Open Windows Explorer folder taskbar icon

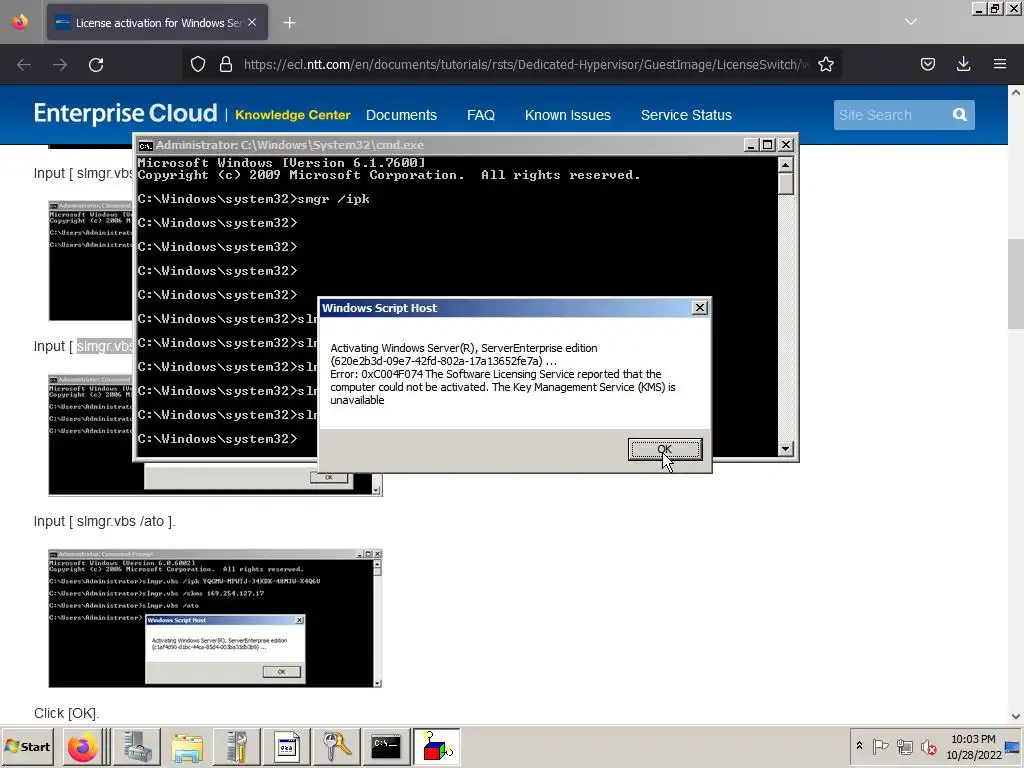pos(187,746)
